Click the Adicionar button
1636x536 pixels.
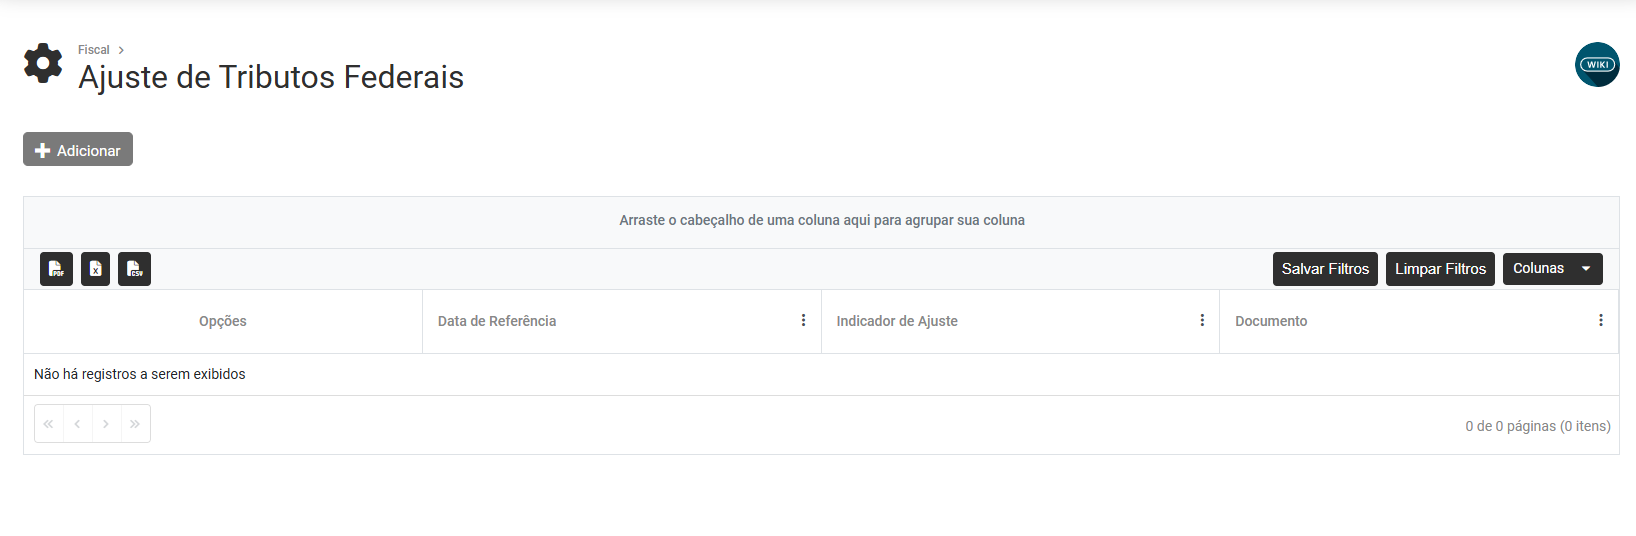[78, 150]
